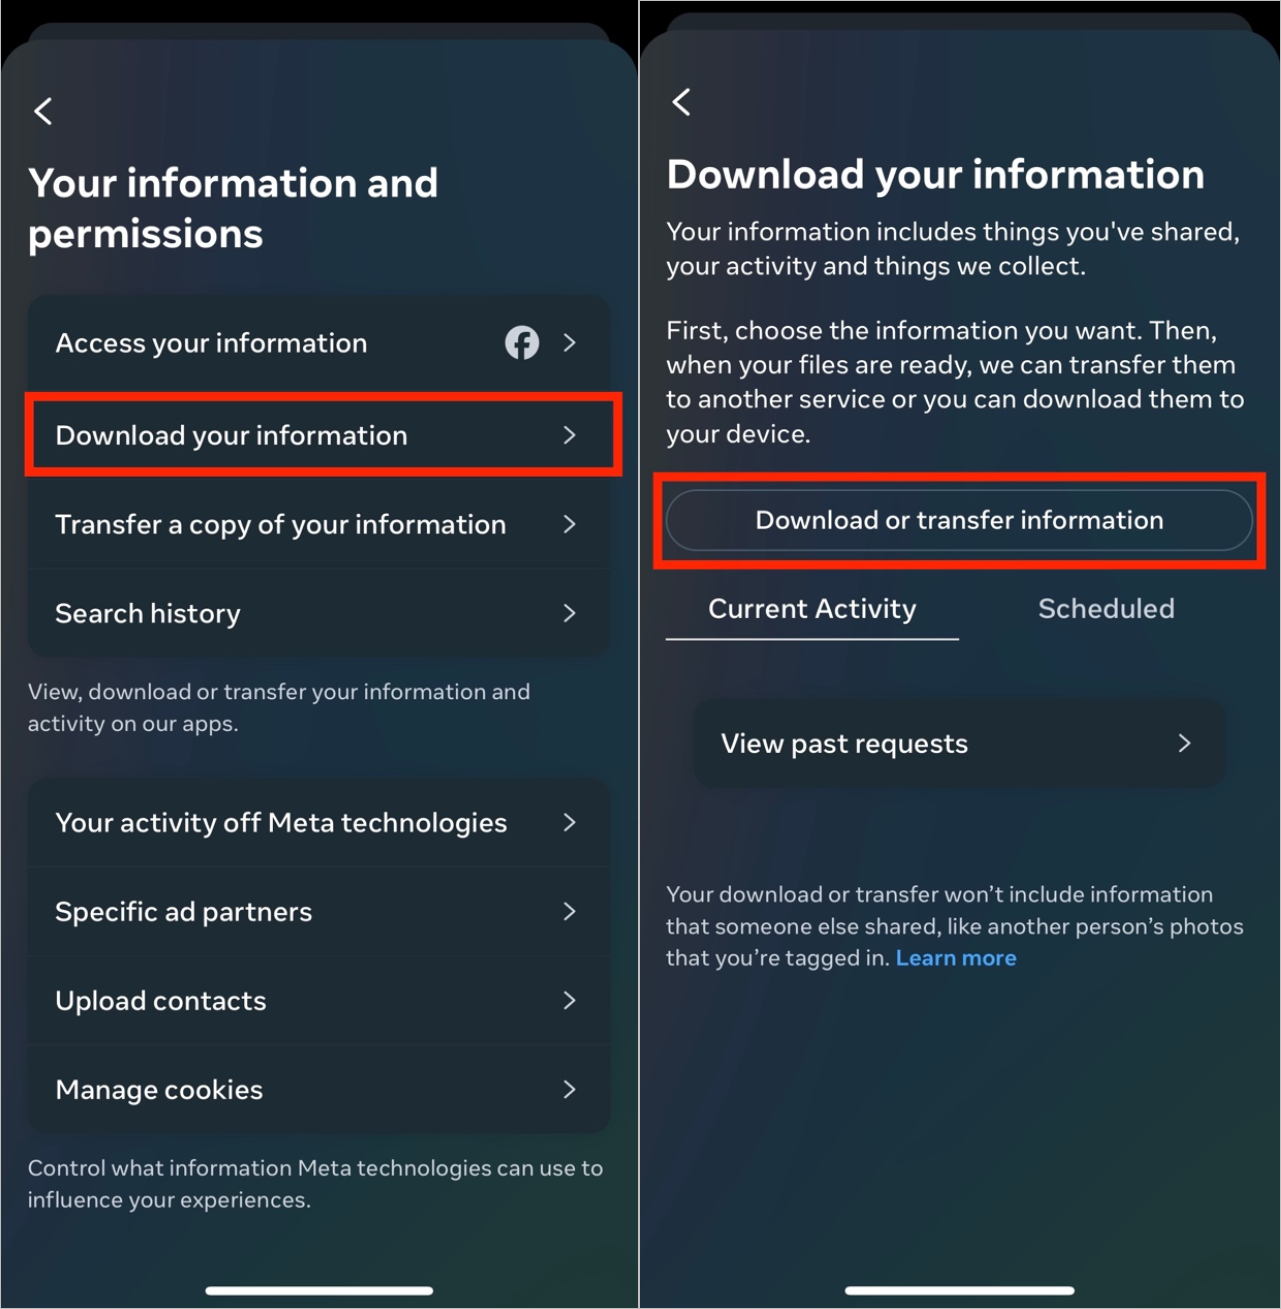Switch to Scheduled tab
Screen dimensions: 1281x1309
click(1106, 609)
